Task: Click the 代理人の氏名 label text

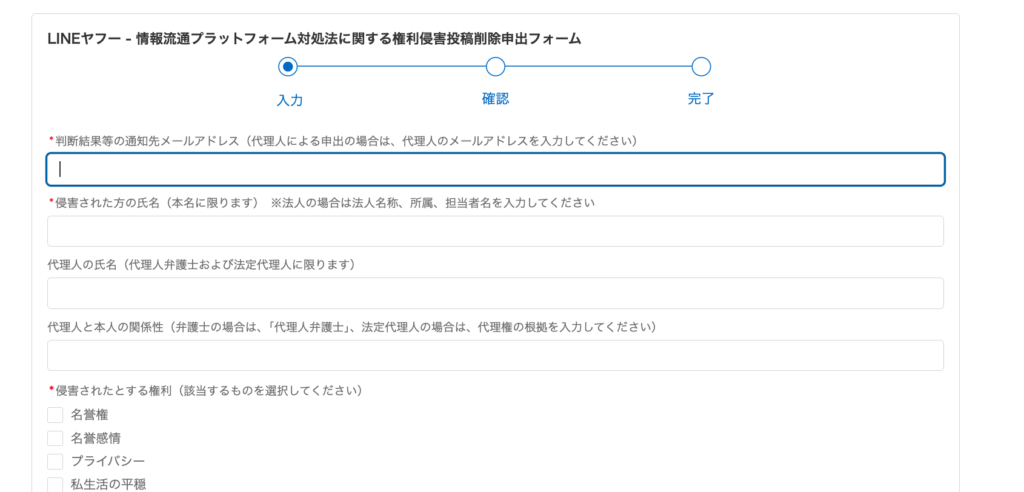Action: click(201, 264)
